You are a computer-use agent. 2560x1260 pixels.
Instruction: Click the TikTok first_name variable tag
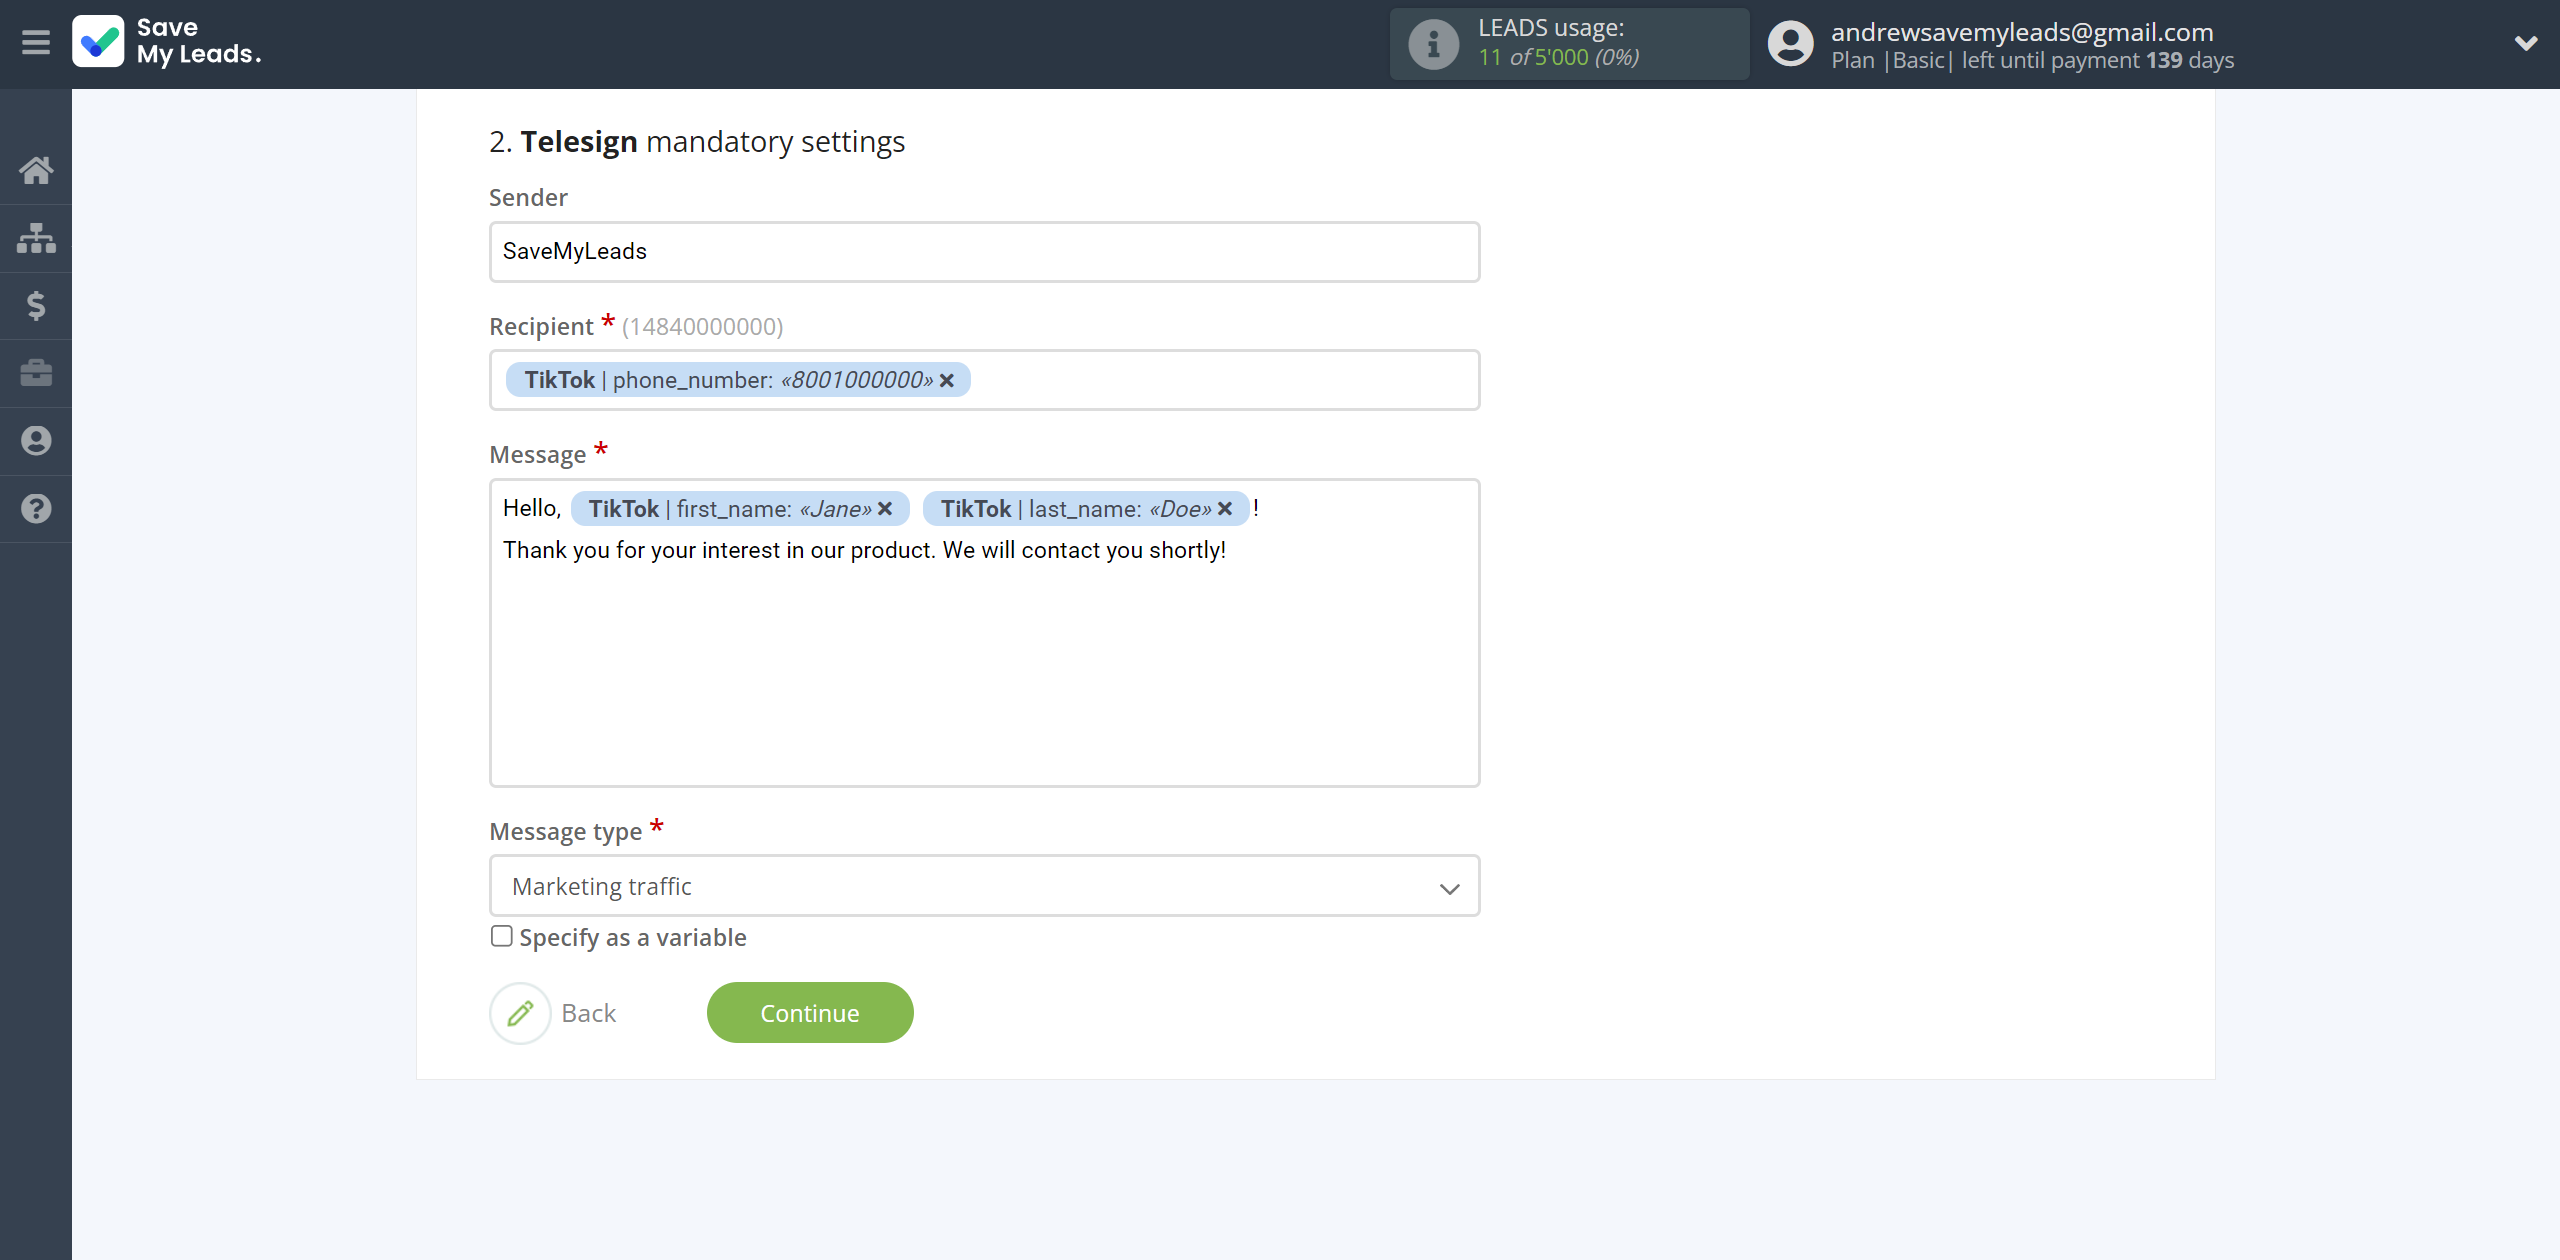(x=740, y=509)
